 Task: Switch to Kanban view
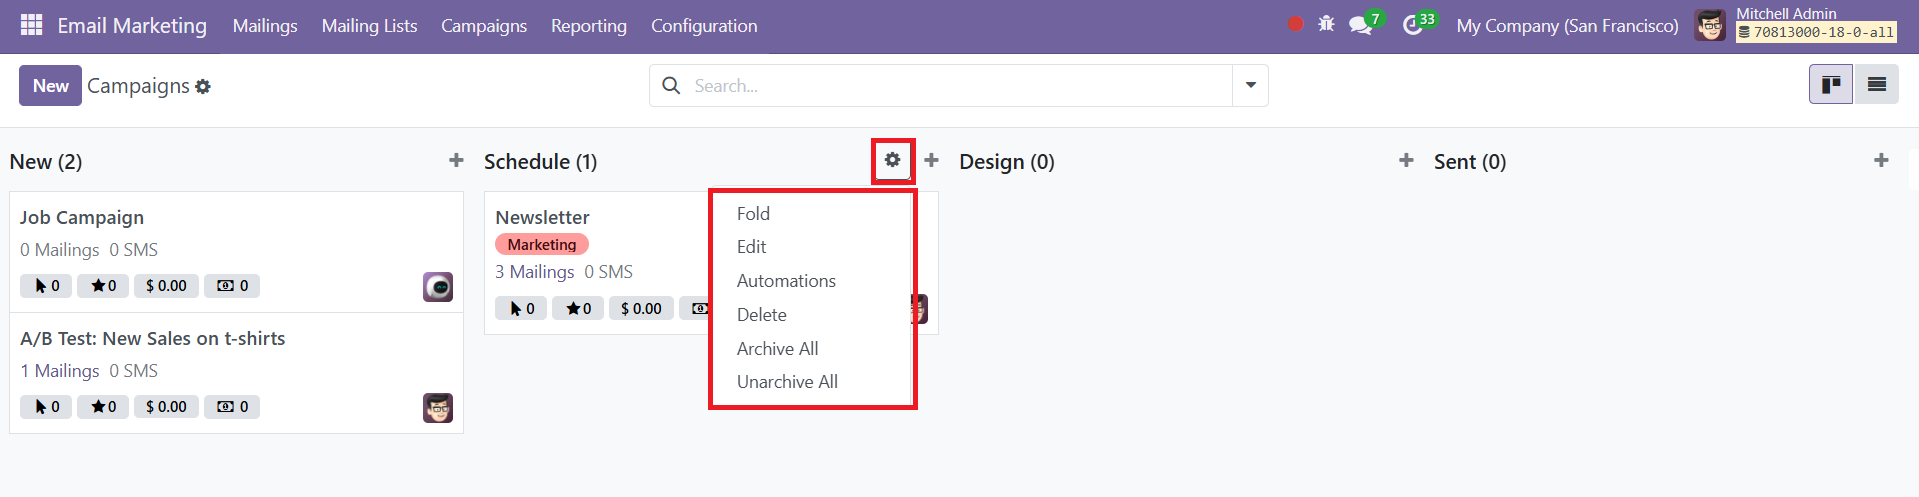1831,85
